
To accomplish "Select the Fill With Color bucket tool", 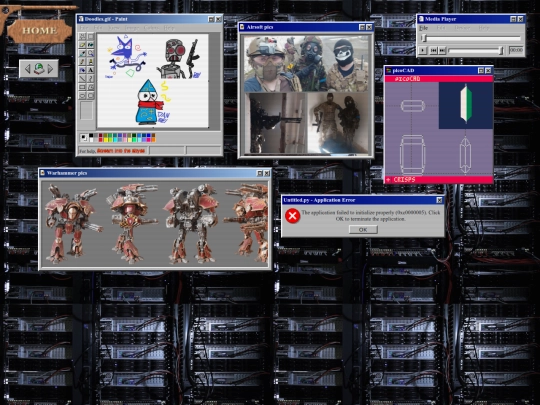I will [91, 45].
